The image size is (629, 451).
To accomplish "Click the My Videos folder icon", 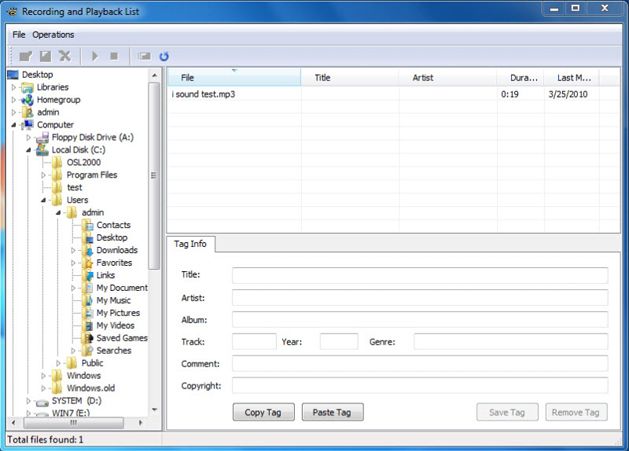I will click(x=87, y=325).
